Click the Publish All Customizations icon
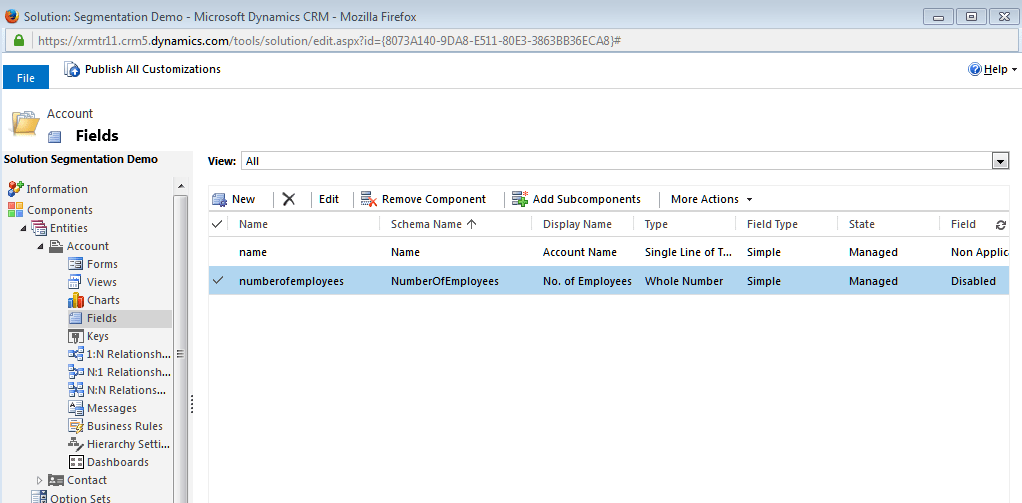The image size is (1022, 503). click(x=72, y=69)
